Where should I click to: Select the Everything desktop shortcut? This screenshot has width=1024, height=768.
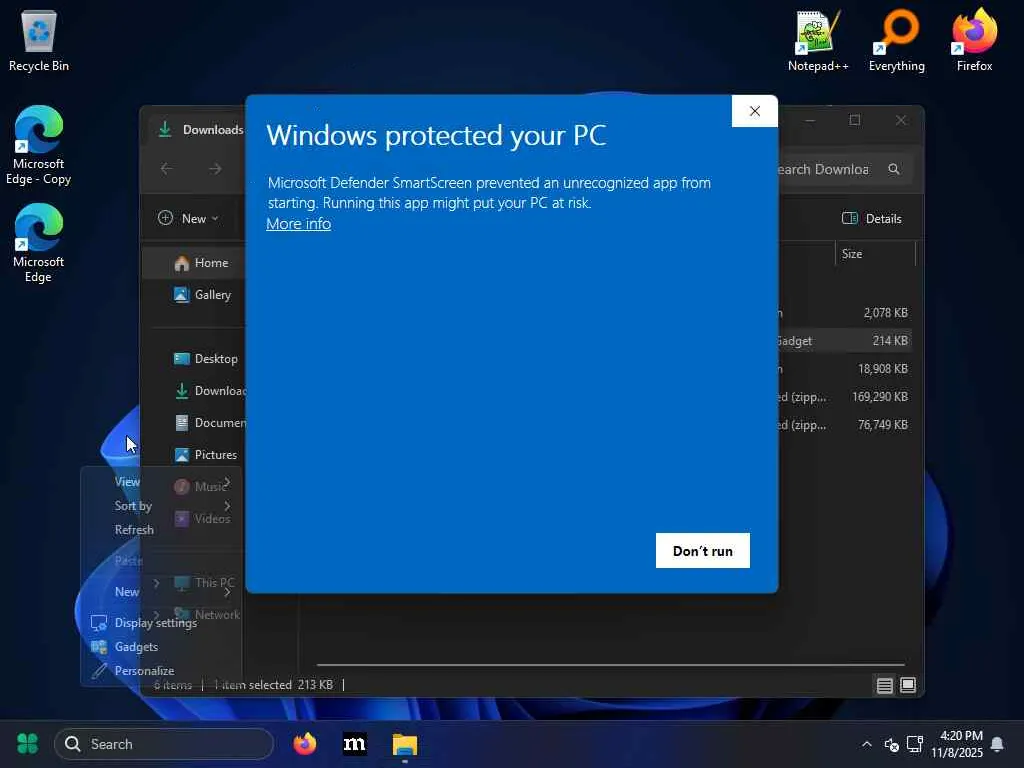point(897,40)
